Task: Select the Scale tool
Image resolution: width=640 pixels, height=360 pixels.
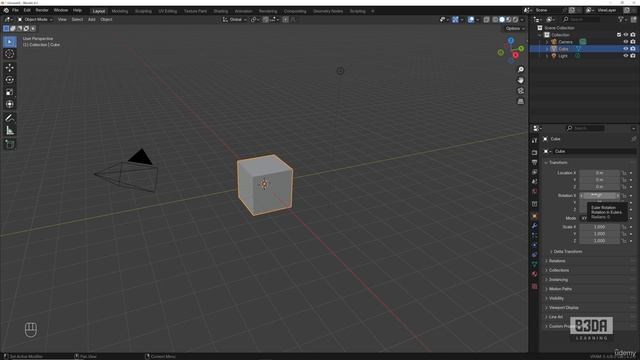Action: tap(10, 92)
